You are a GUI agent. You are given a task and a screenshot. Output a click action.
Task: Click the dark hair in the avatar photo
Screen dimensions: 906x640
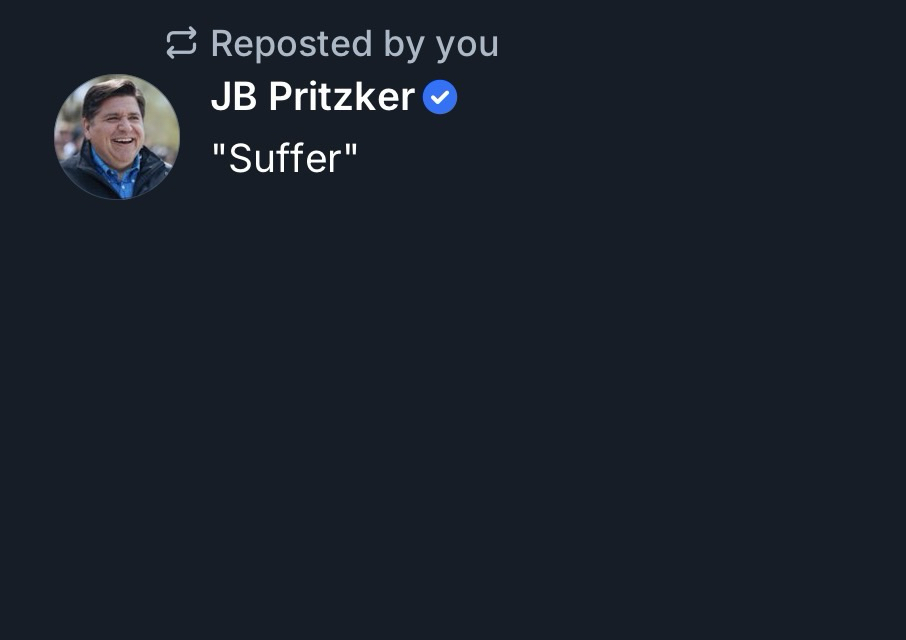point(111,91)
